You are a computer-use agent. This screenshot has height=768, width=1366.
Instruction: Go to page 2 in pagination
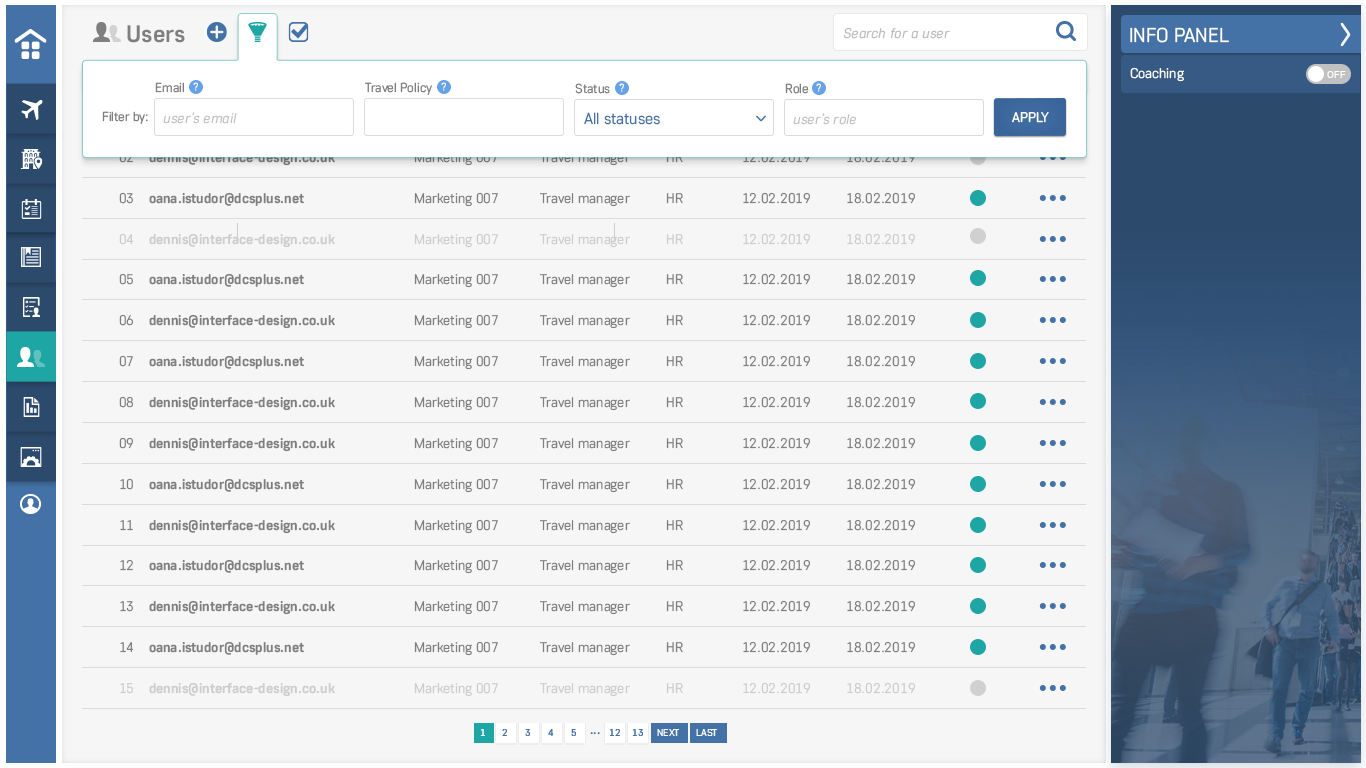[505, 733]
